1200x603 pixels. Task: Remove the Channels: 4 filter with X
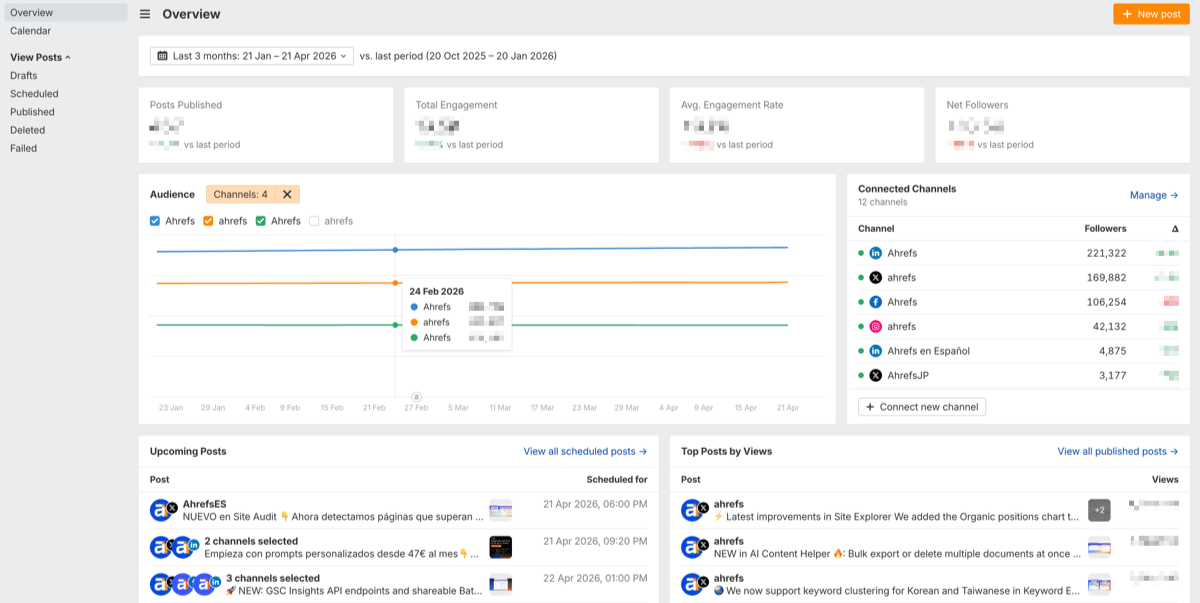point(287,195)
